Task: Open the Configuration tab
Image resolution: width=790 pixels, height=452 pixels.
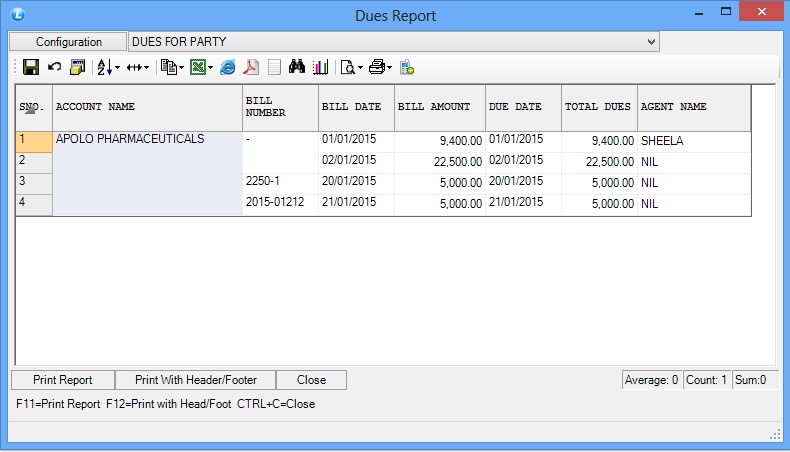Action: 69,42
